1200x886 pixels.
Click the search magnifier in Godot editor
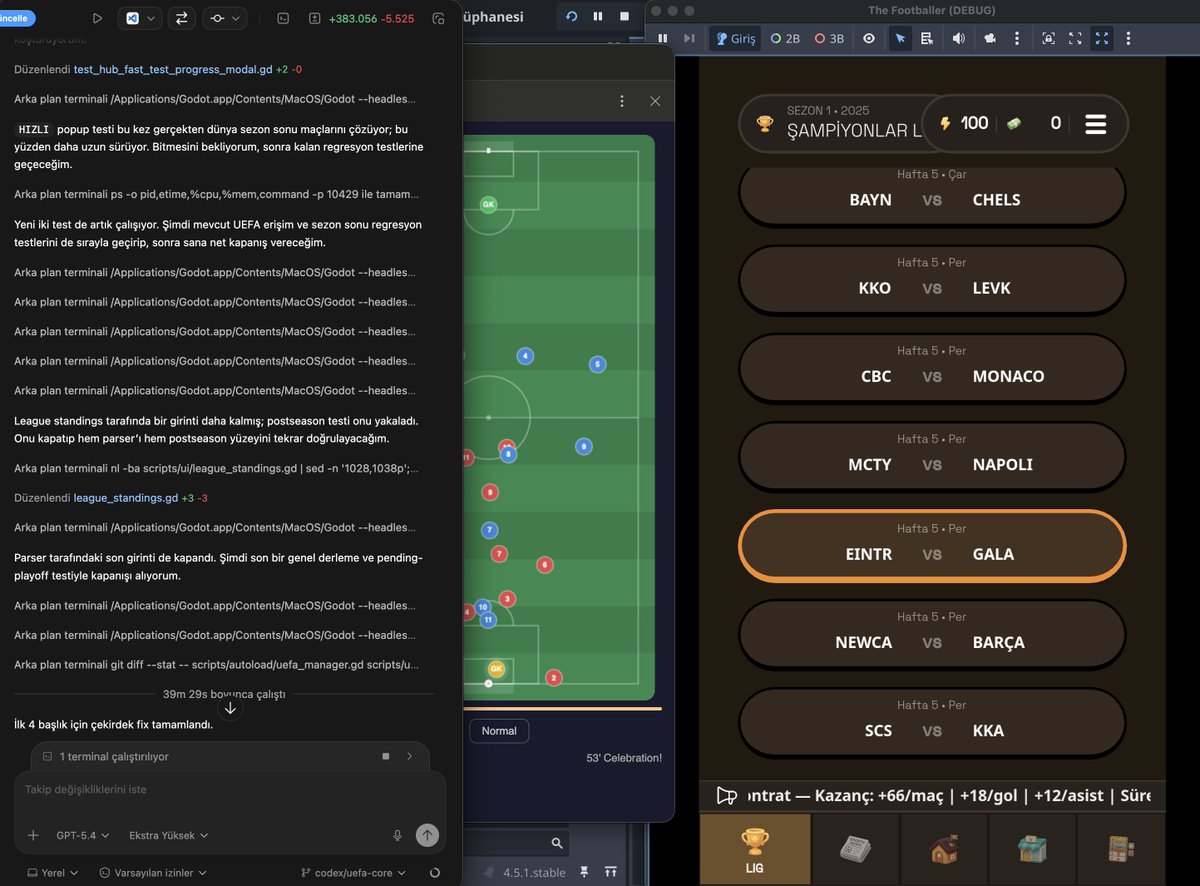point(558,843)
